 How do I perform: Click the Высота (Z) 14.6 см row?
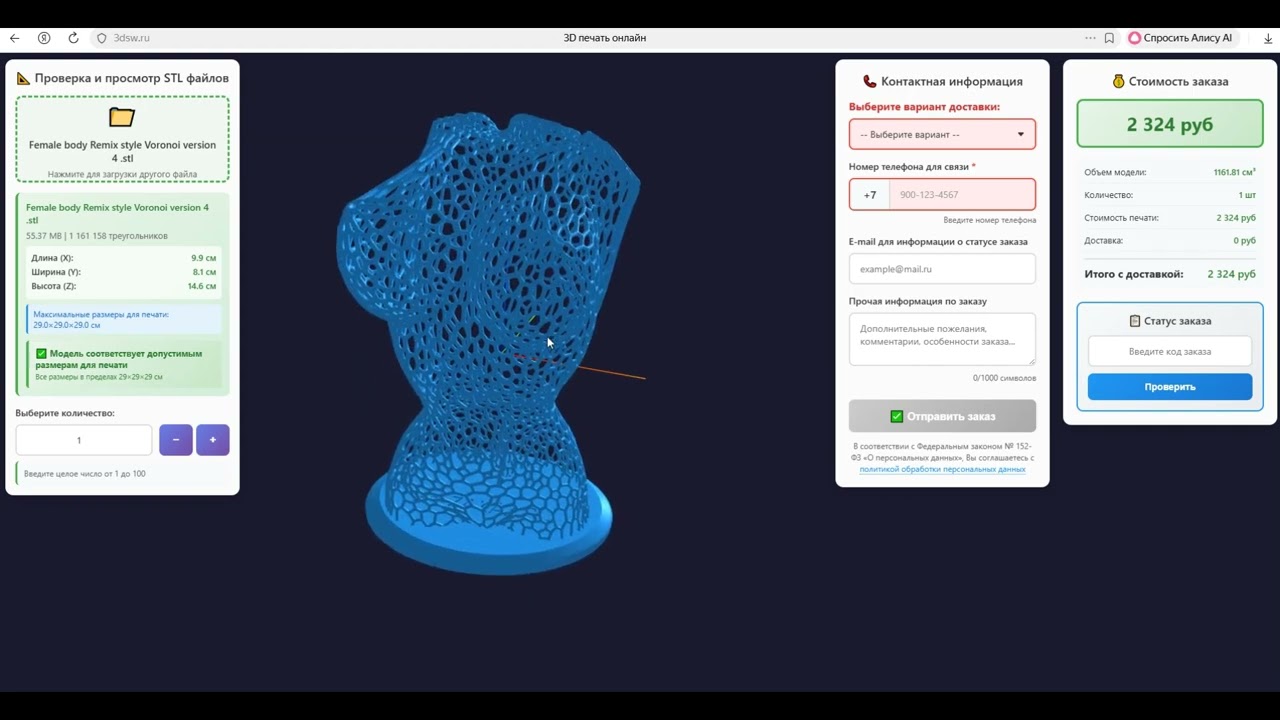[x=123, y=286]
